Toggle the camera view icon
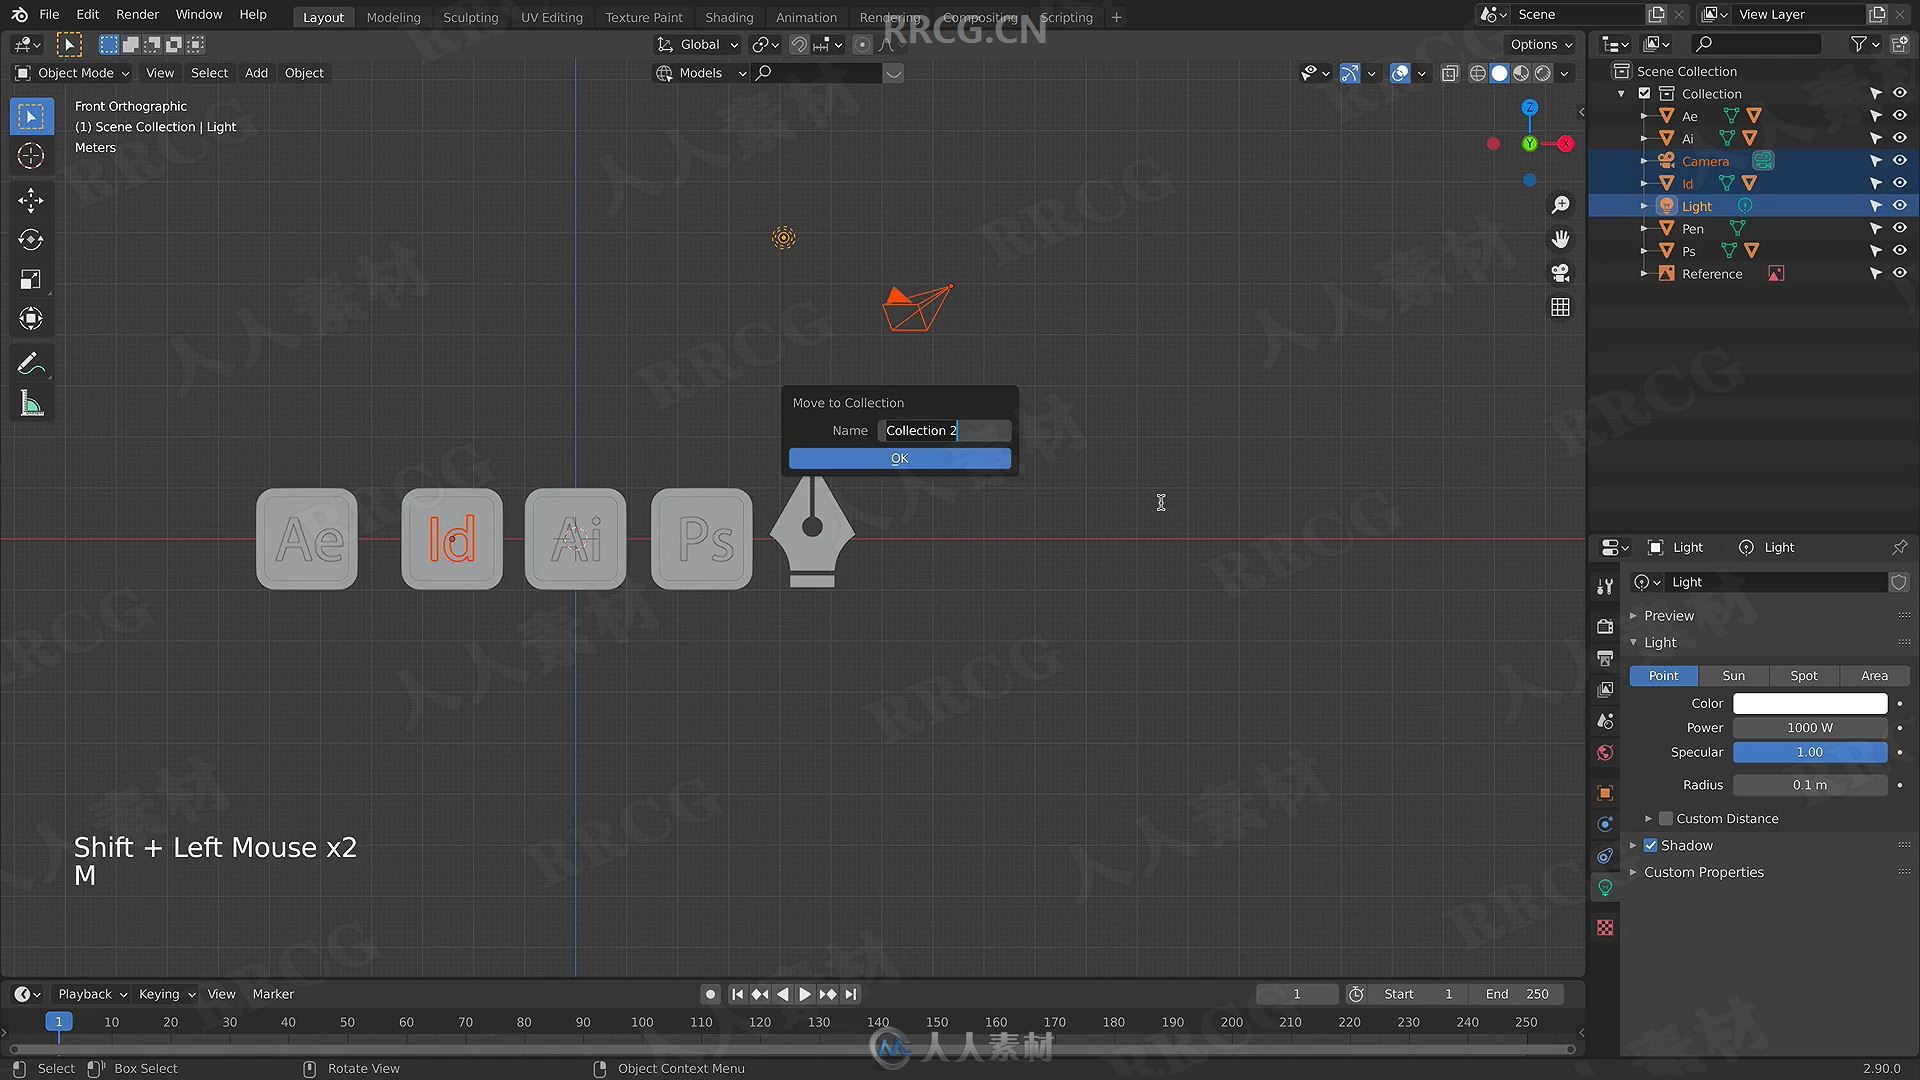1920x1080 pixels. (1560, 273)
